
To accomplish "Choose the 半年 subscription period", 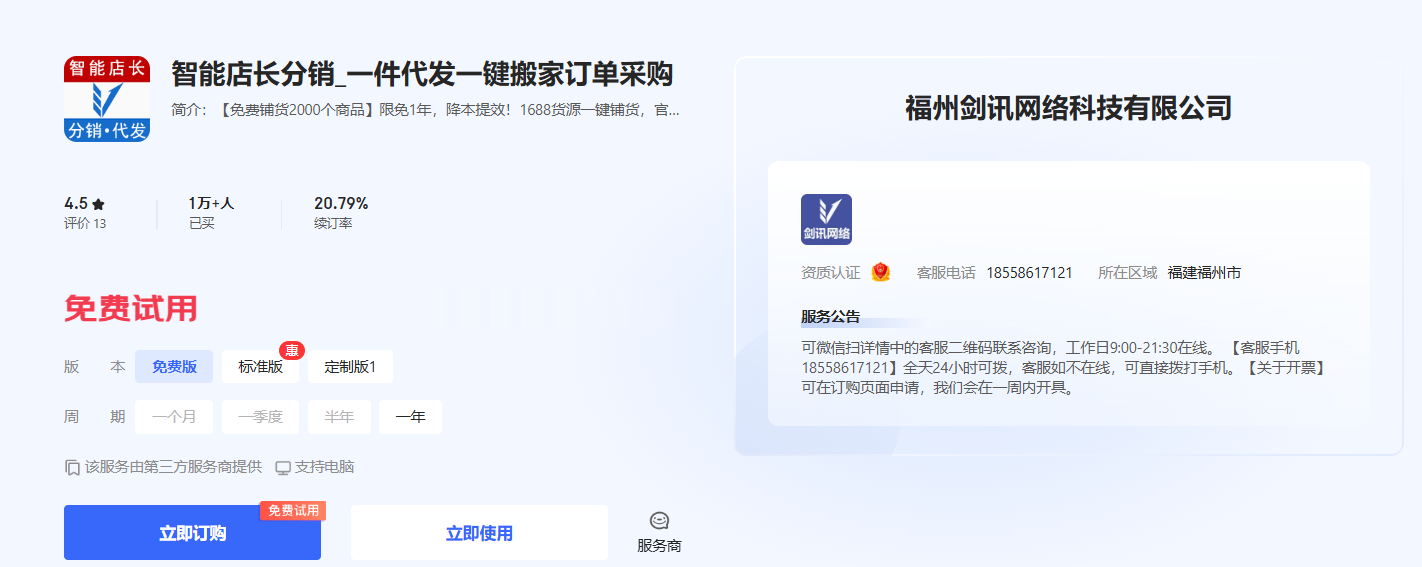I will (x=339, y=417).
